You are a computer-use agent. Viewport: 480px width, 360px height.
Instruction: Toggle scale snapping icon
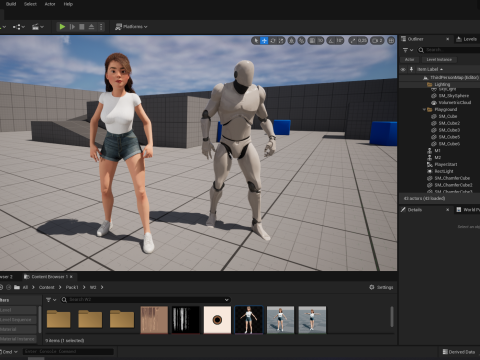[353, 41]
